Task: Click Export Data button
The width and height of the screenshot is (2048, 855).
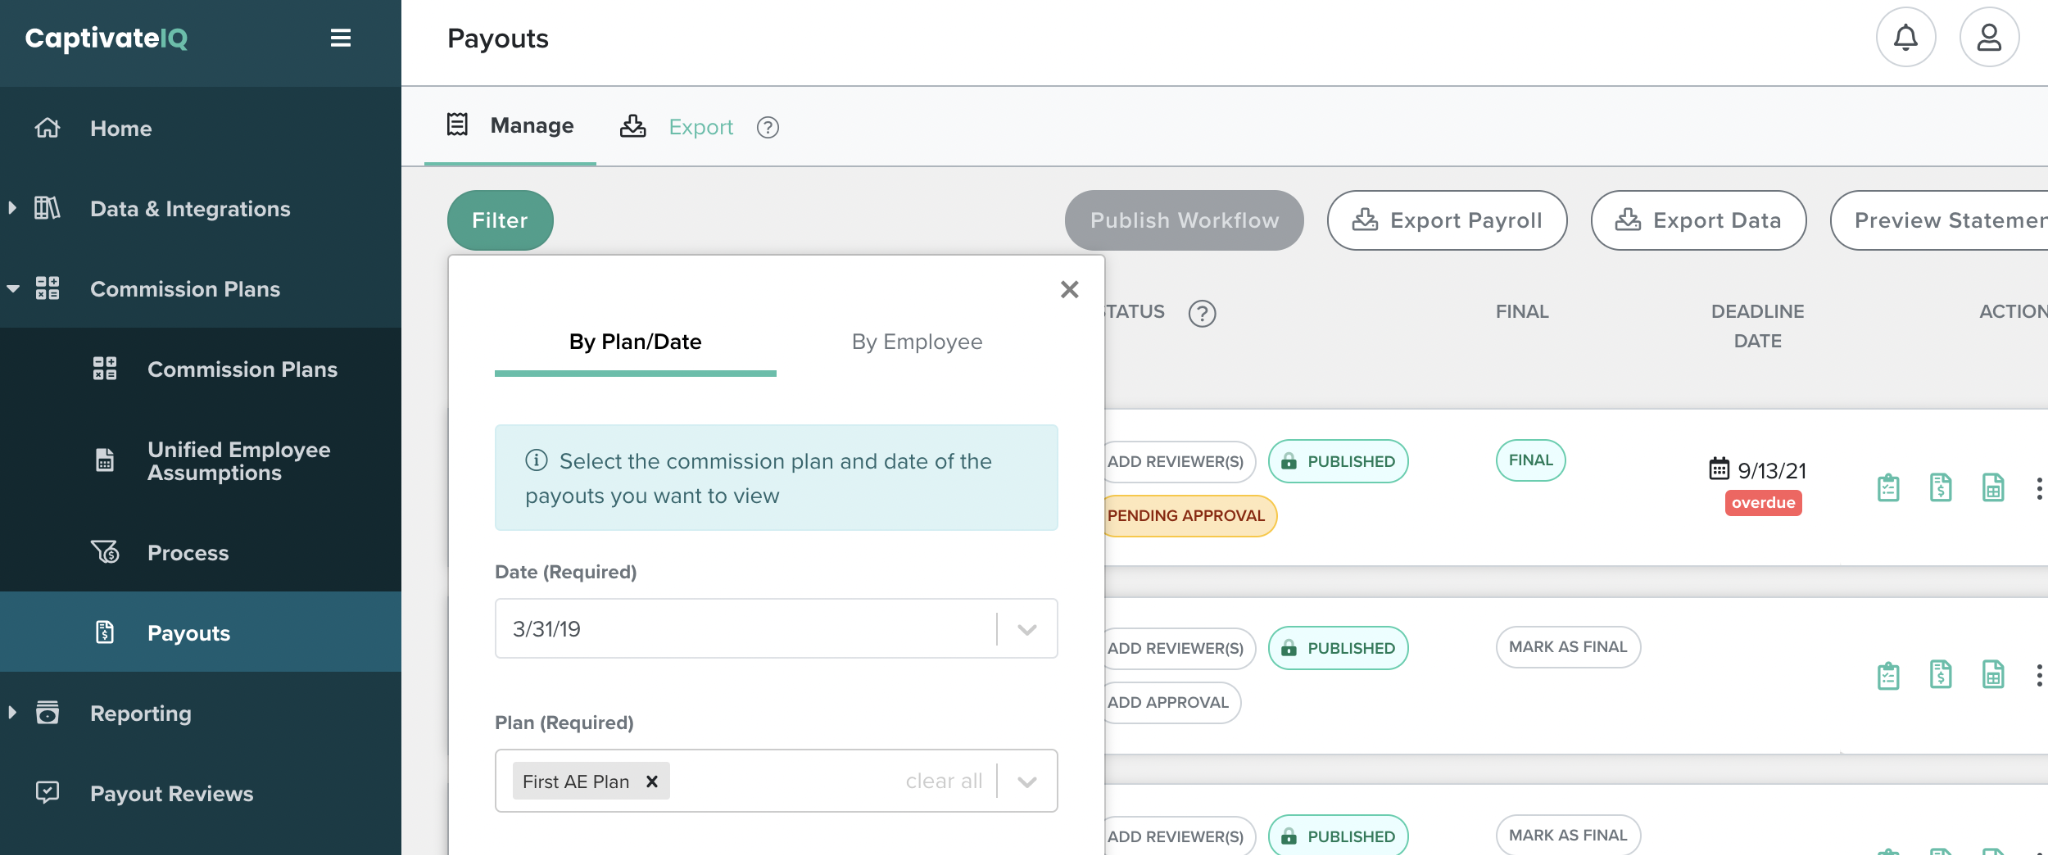Action: [1698, 220]
